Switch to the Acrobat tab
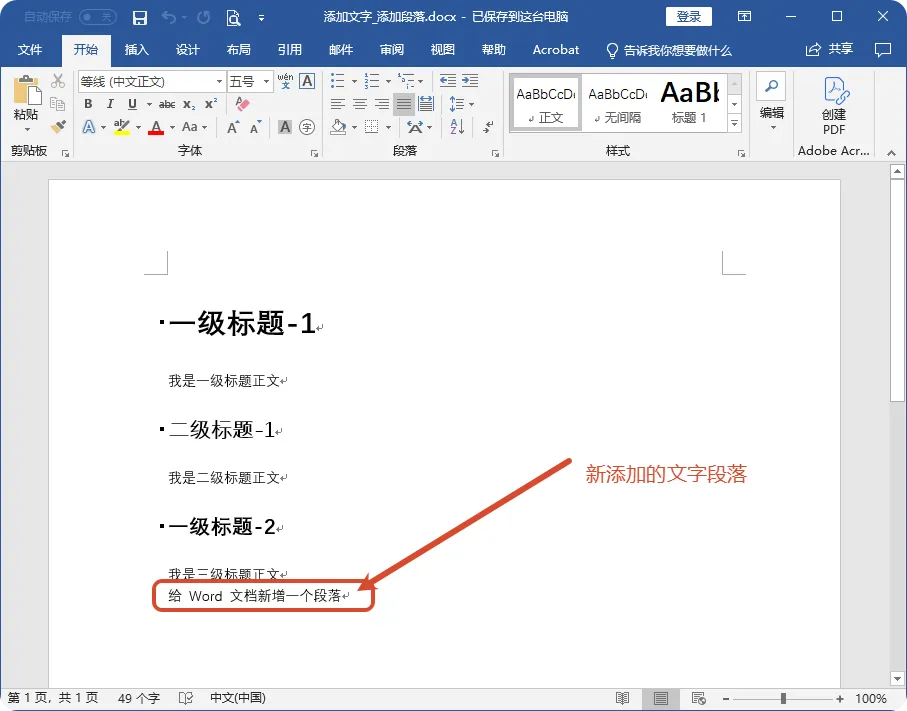Screen dimensions: 907x711 (x=555, y=50)
